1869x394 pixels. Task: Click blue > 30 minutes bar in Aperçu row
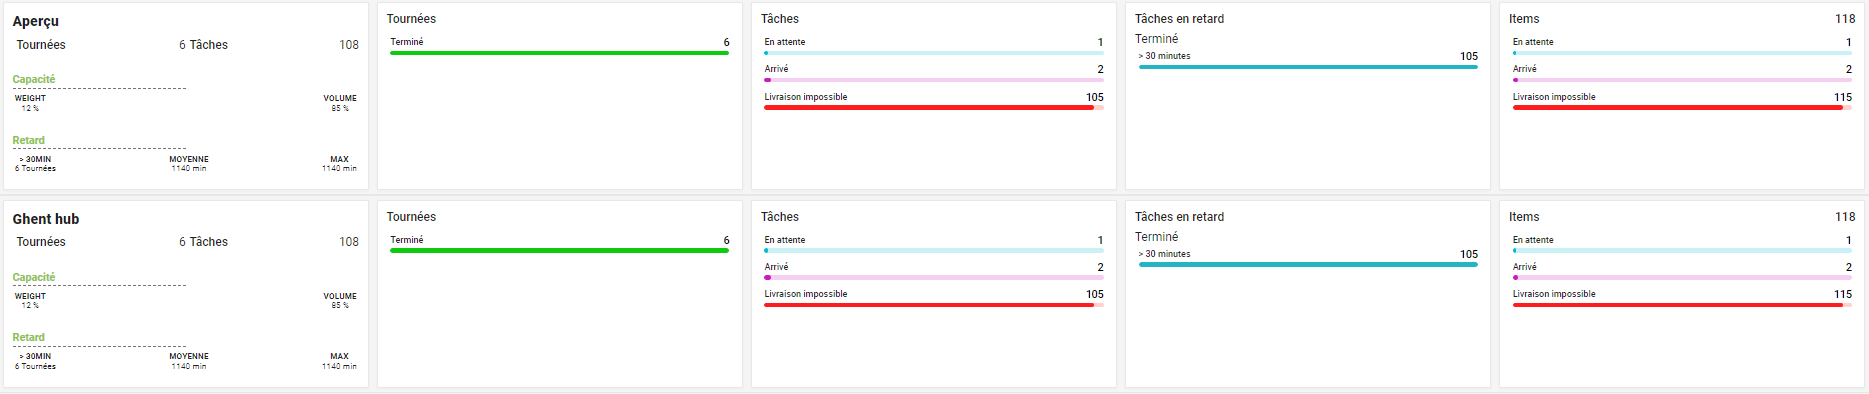coord(1307,67)
